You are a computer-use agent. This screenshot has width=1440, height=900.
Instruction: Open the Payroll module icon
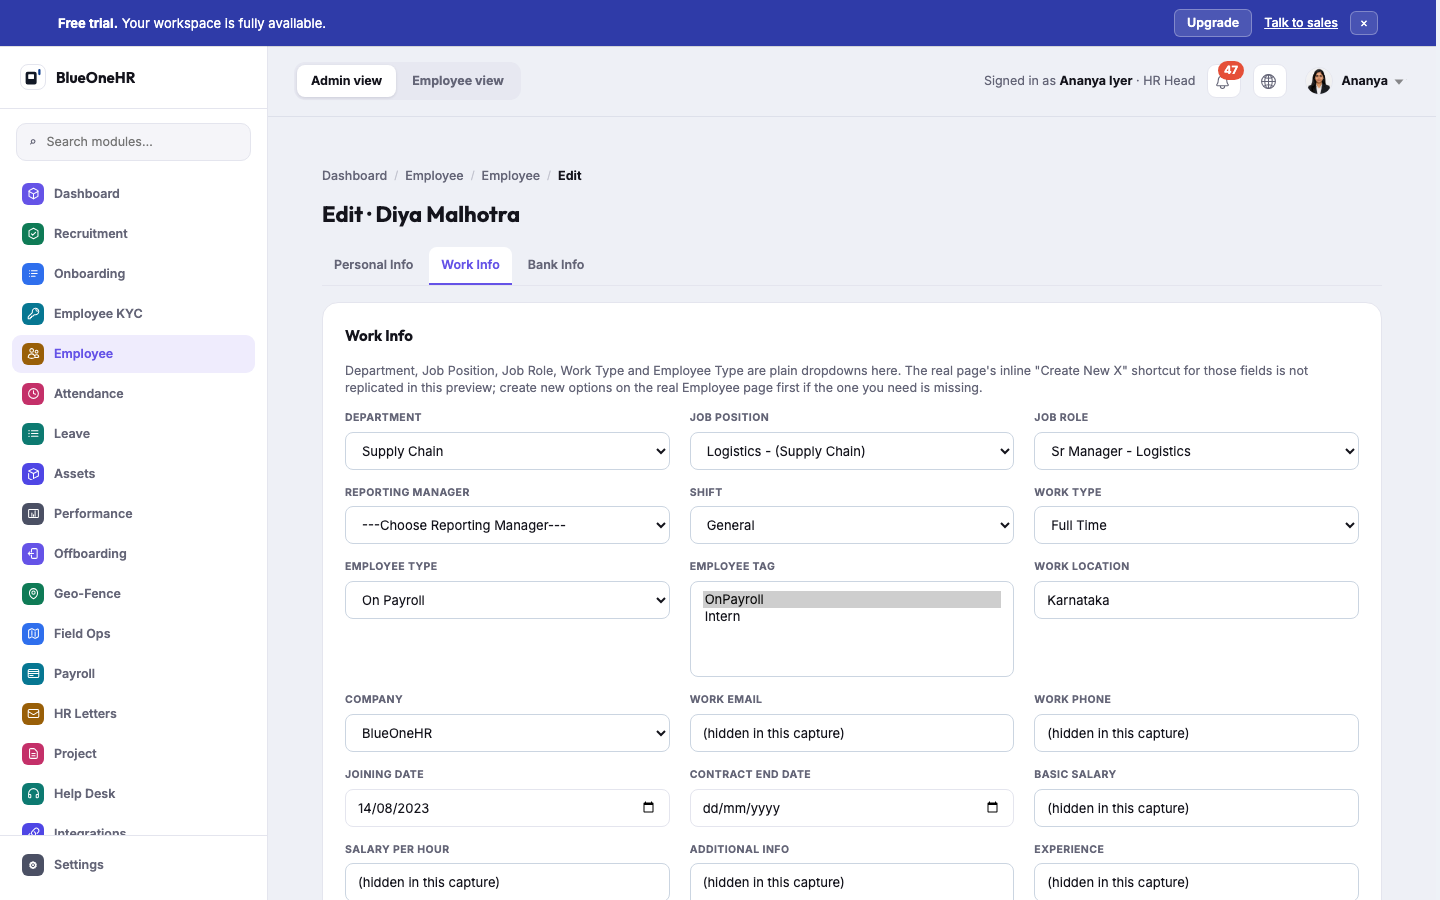click(x=33, y=674)
